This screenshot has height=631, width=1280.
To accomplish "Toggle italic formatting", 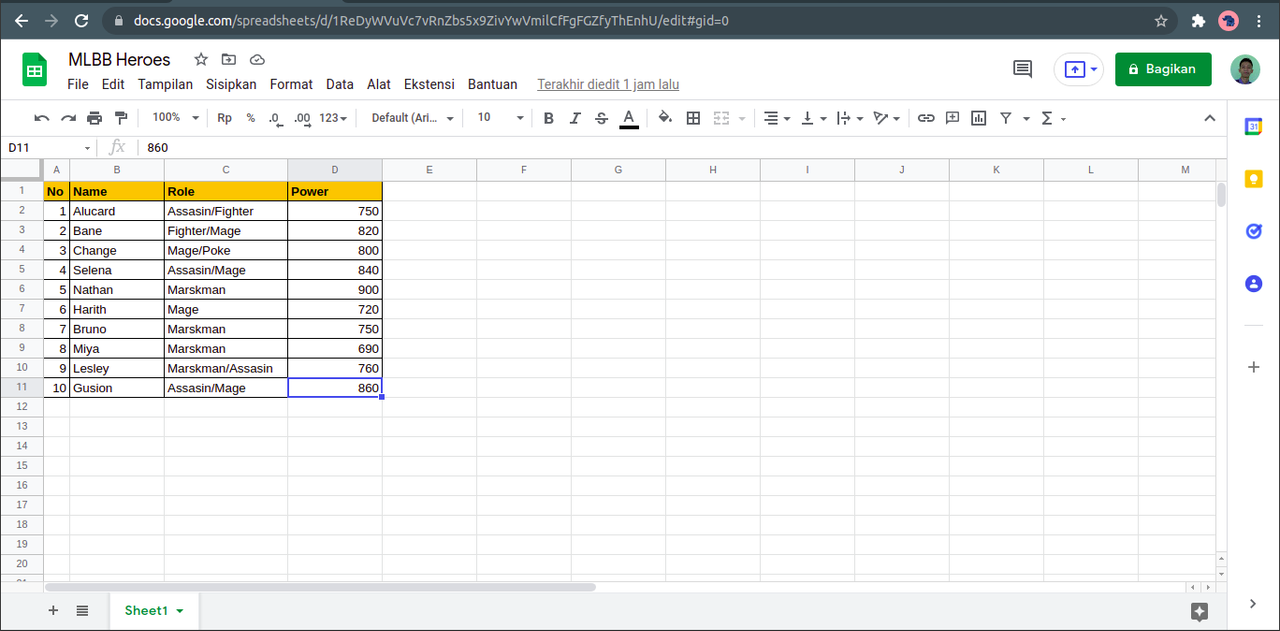I will point(575,118).
